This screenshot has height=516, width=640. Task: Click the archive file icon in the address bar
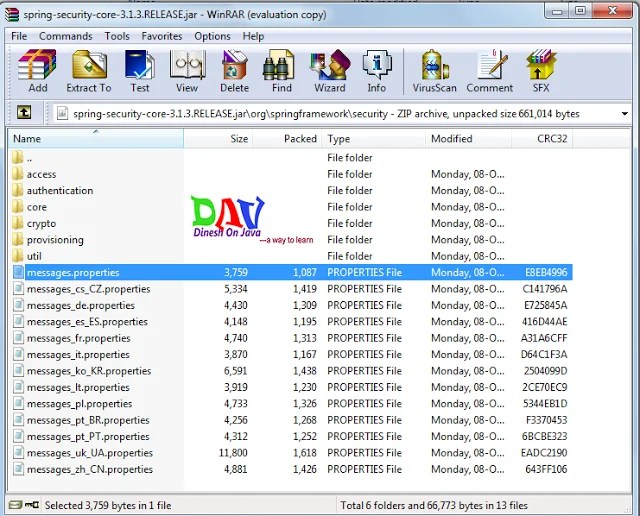click(62, 113)
